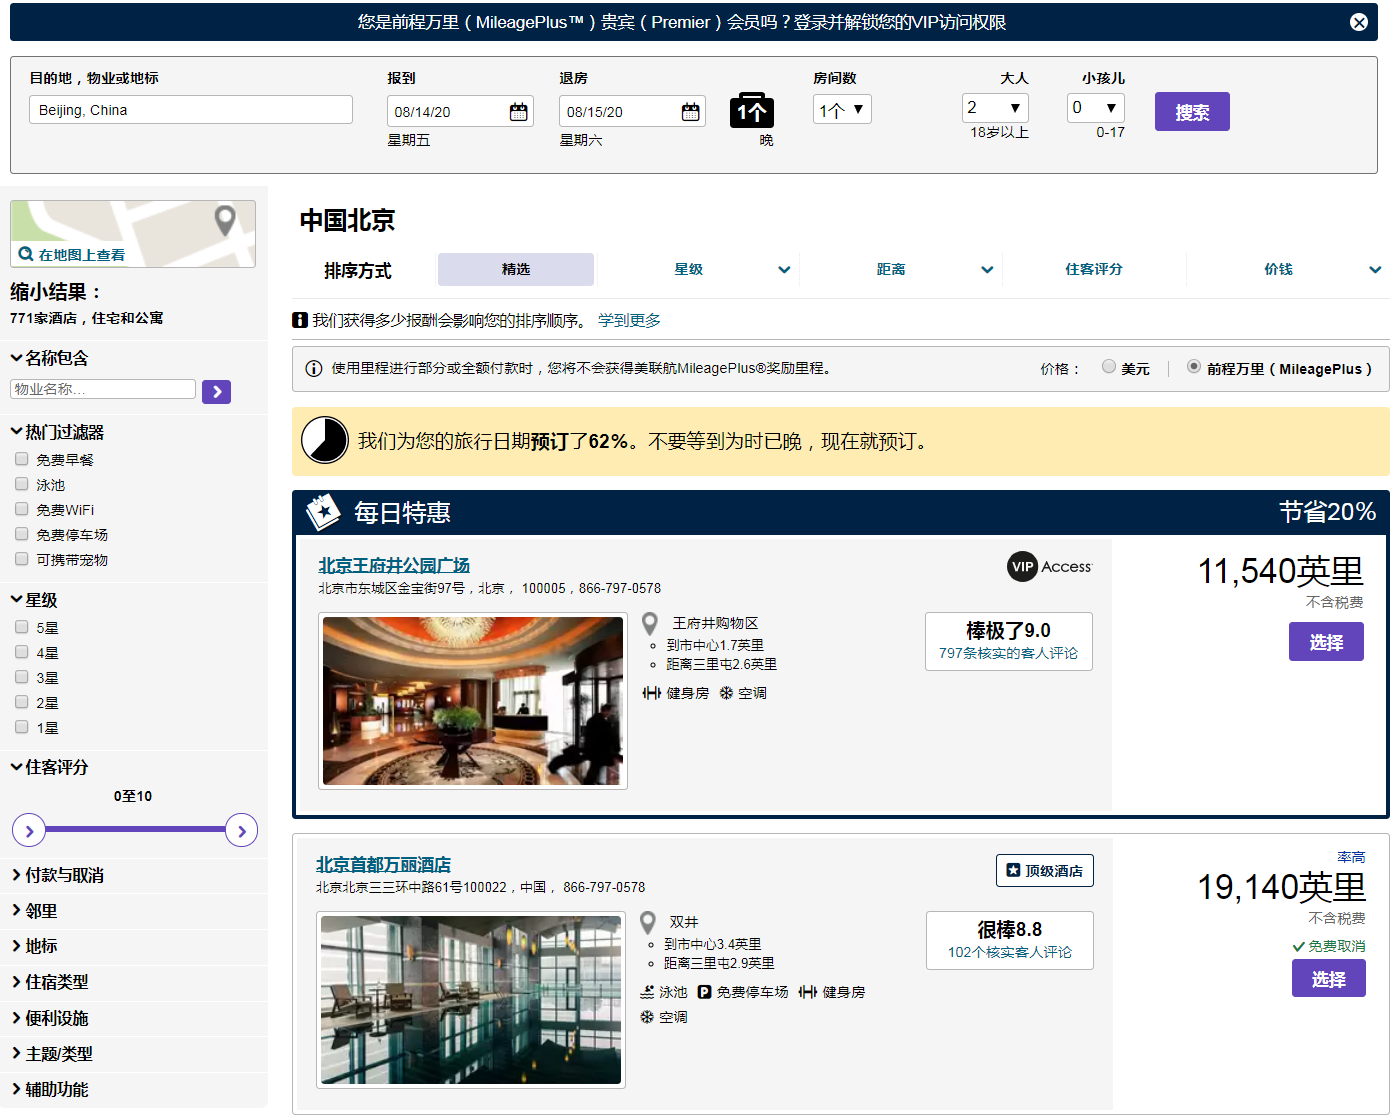Screen dimensions: 1396x1118
Task: Expand the 辅助功能 section
Action: (50, 1089)
